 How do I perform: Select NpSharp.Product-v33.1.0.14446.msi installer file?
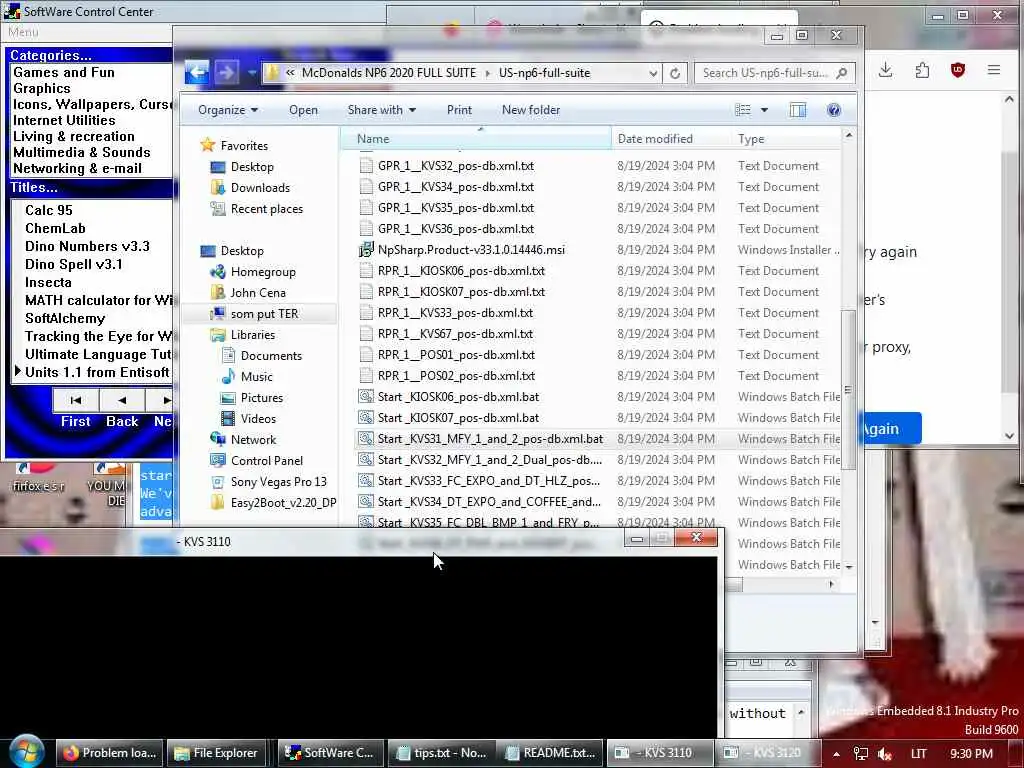click(x=471, y=249)
